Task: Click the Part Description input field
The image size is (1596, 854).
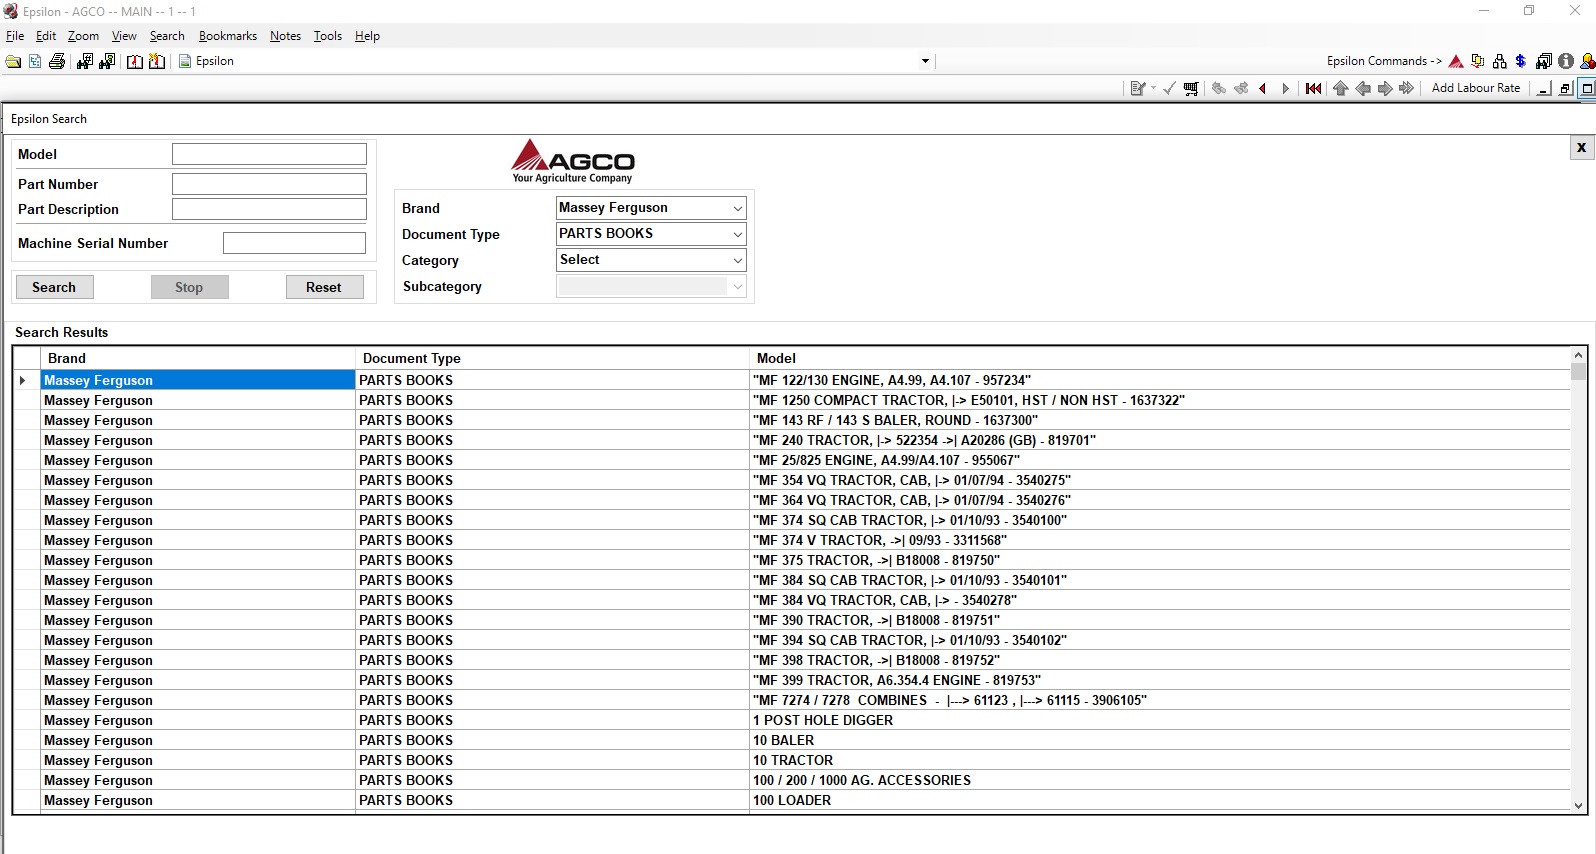Action: [269, 209]
